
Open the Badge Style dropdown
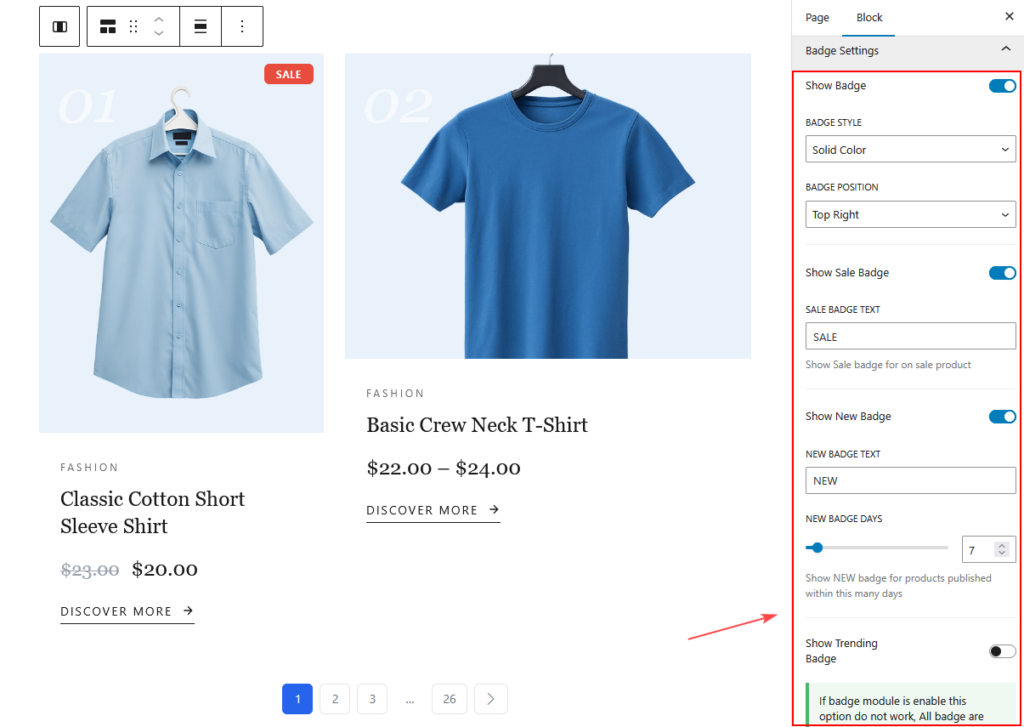coord(910,150)
